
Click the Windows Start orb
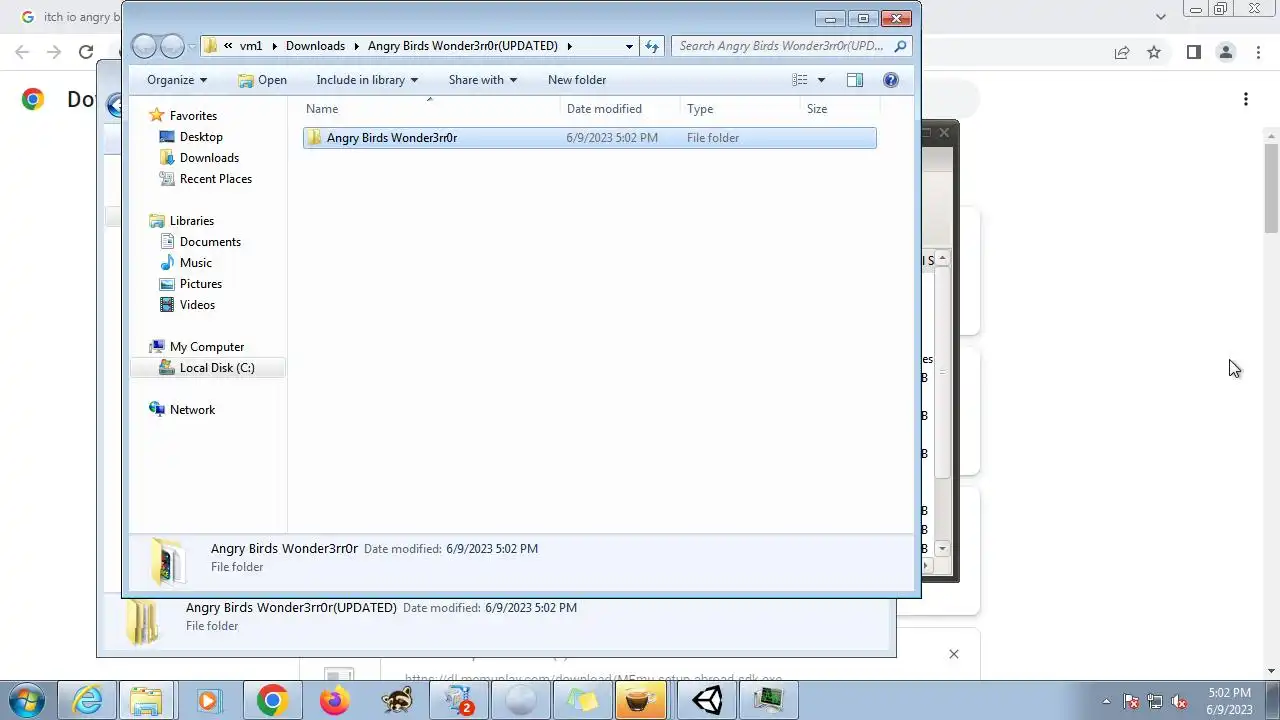coord(25,701)
